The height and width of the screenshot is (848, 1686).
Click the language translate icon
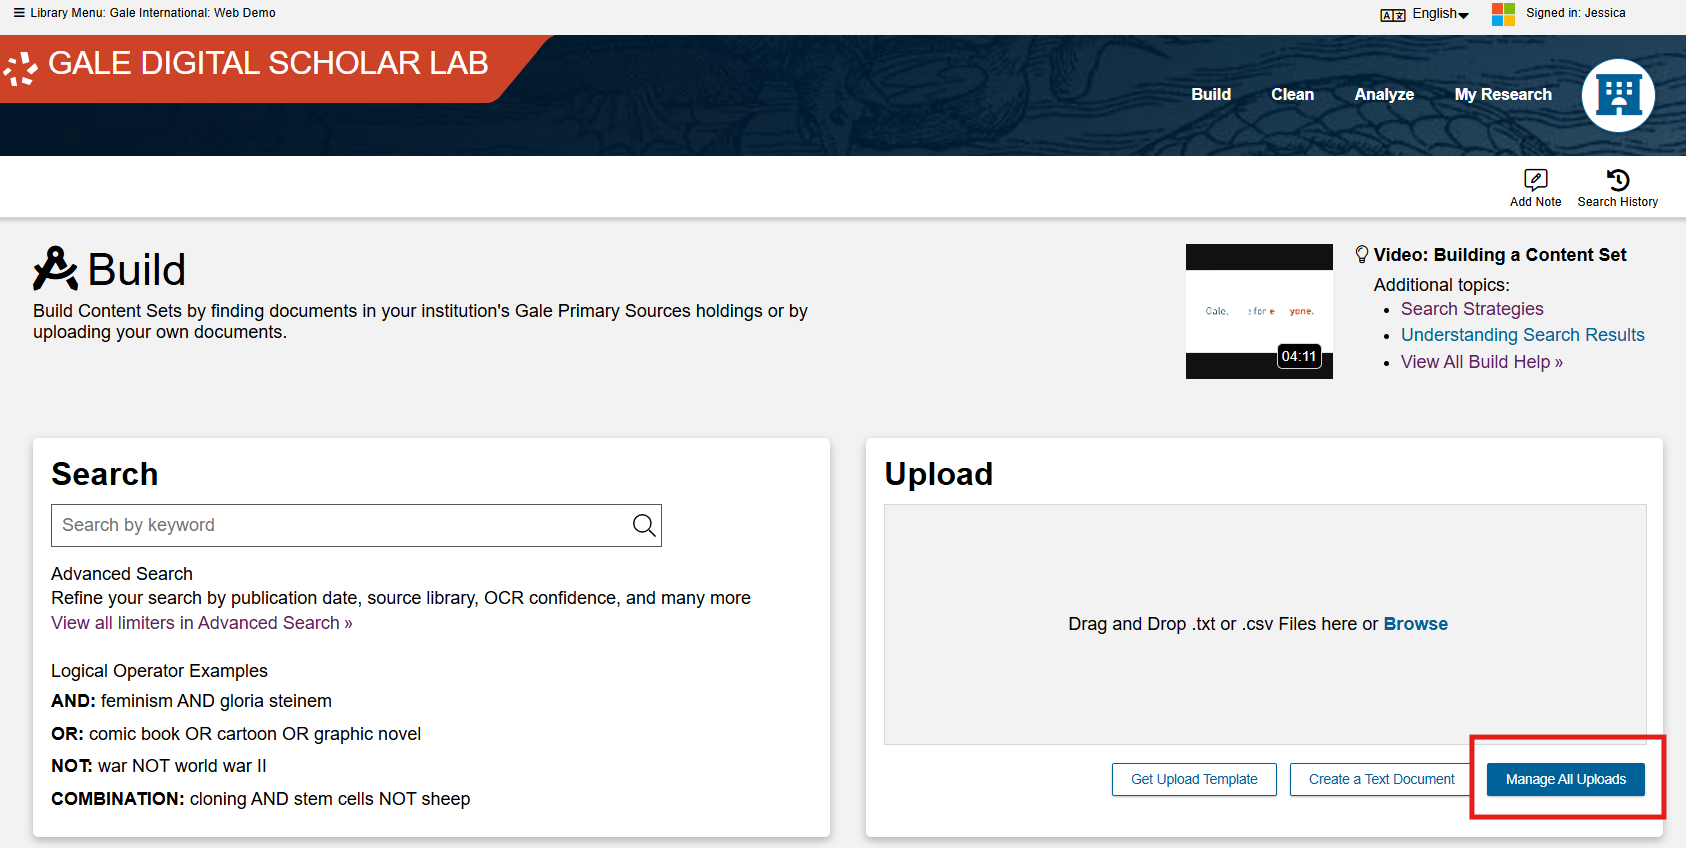[x=1392, y=15]
